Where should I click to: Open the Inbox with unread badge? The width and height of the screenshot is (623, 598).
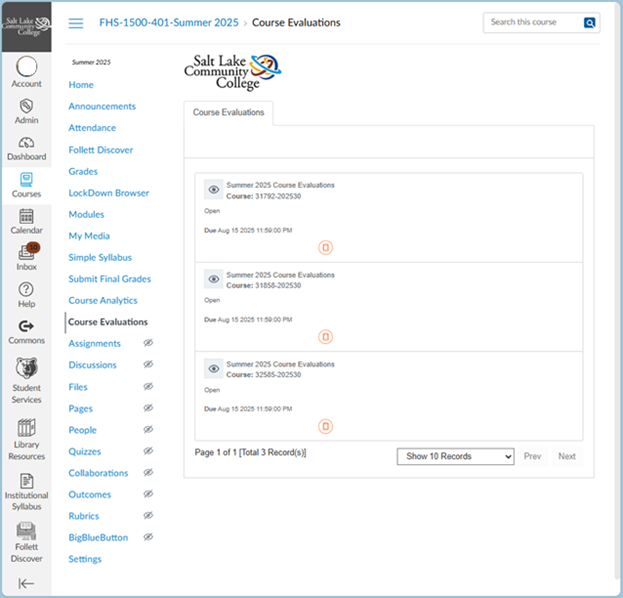click(26, 257)
